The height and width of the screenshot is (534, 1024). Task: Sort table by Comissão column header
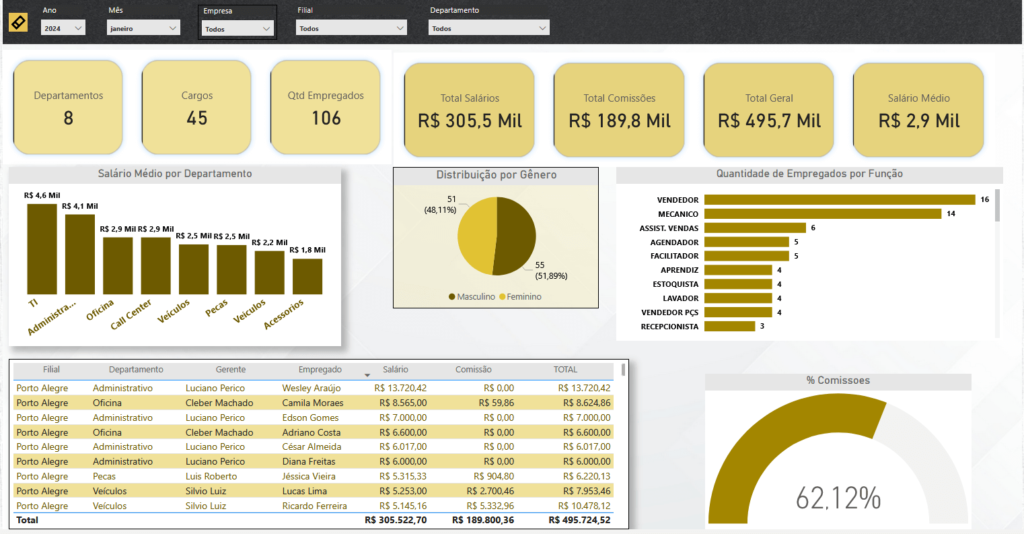click(x=473, y=369)
